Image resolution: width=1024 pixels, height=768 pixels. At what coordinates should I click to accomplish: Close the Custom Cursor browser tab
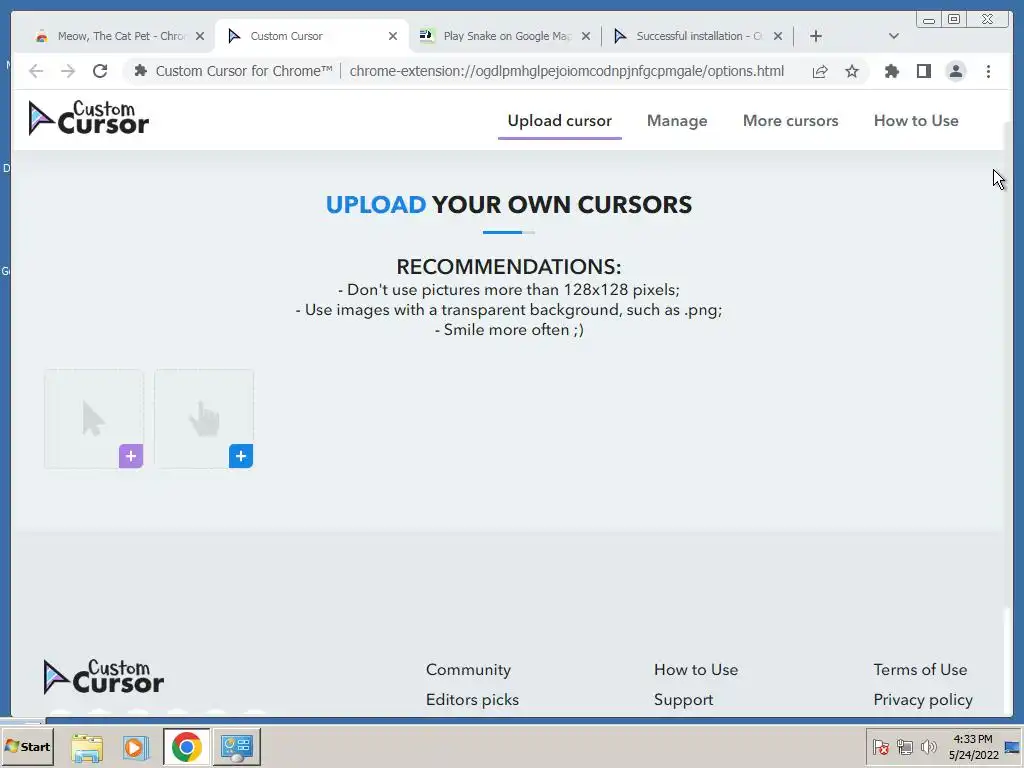(x=392, y=36)
